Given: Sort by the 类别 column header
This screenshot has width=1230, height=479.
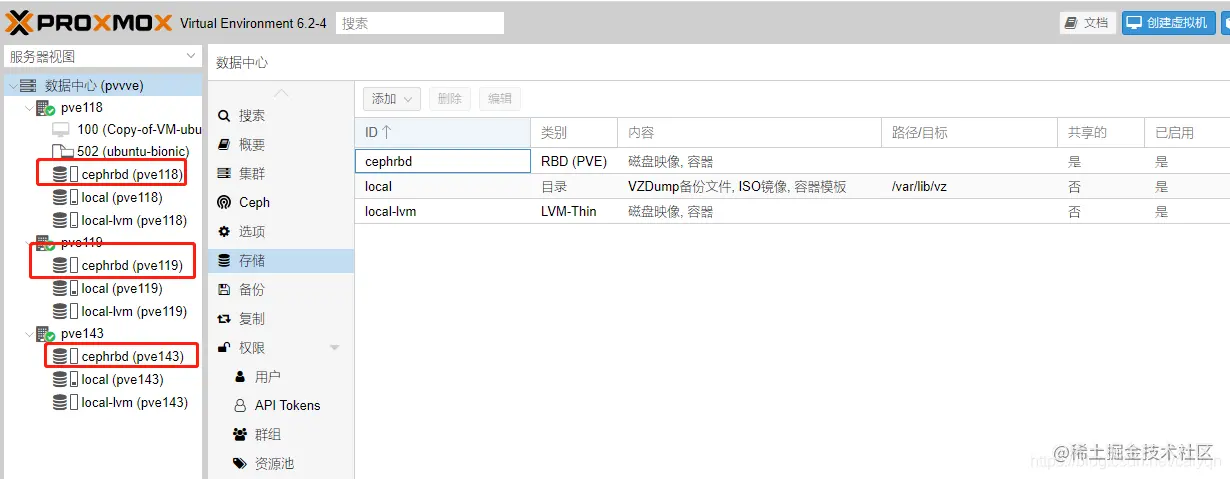Looking at the screenshot, I should (574, 132).
